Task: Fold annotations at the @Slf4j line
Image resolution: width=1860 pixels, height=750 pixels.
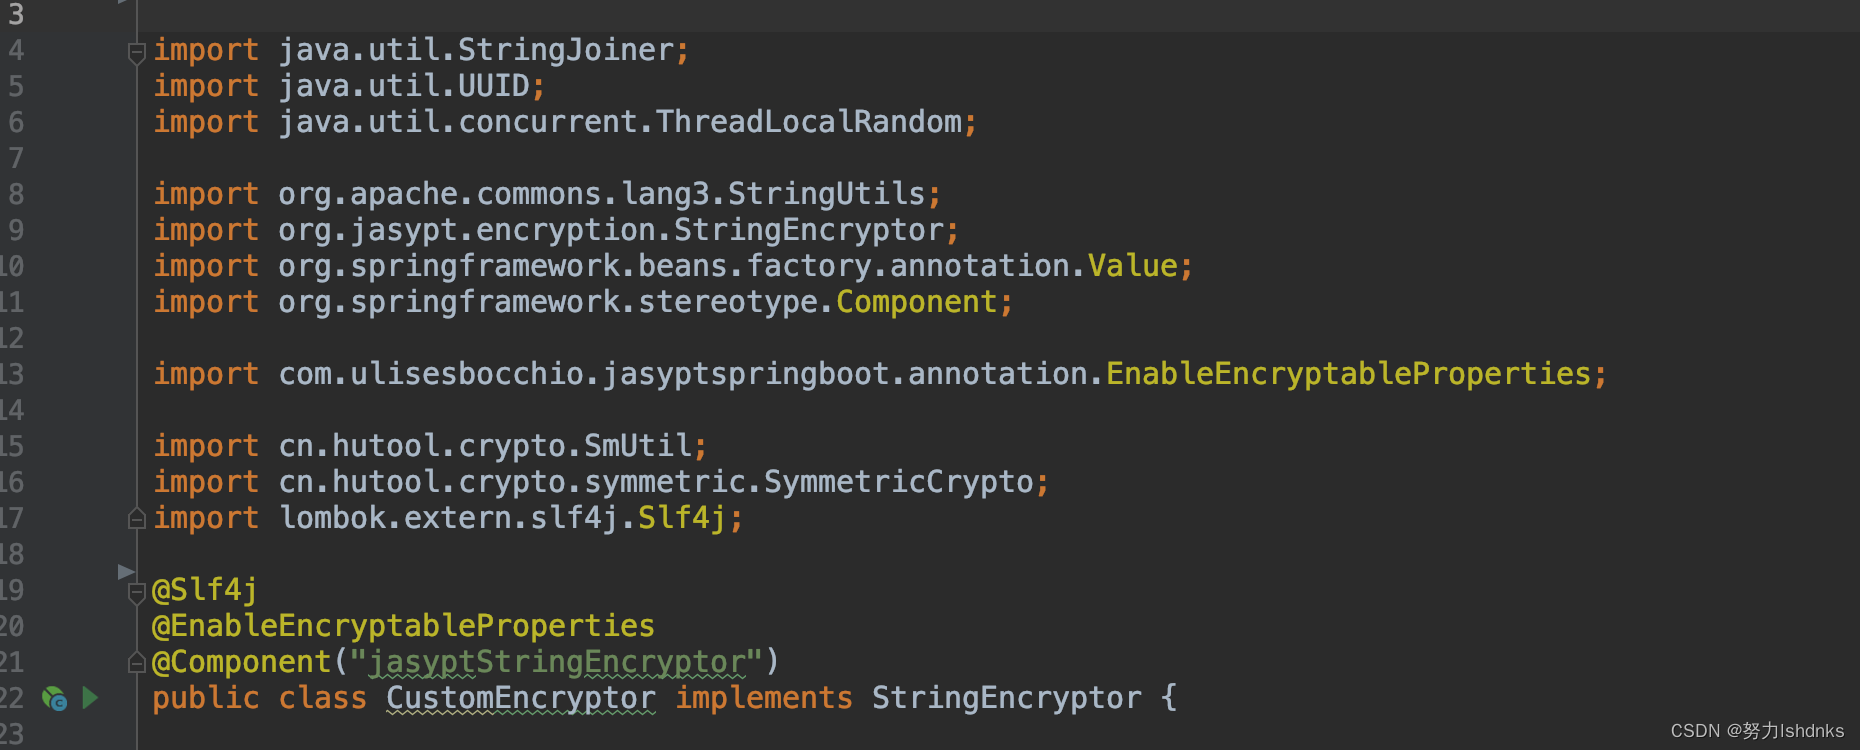Action: pos(137,592)
